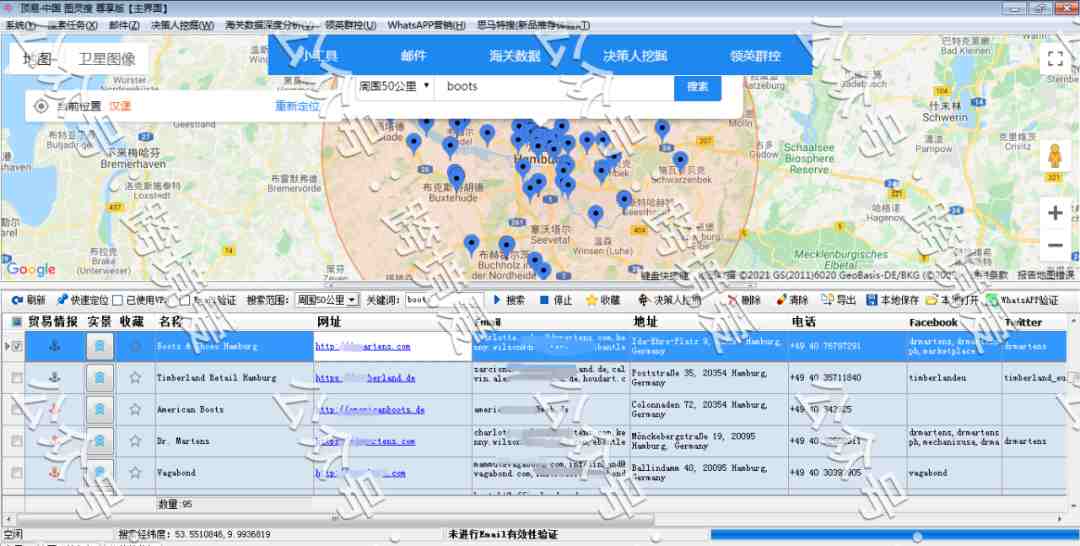This screenshot has height=546, width=1080.
Task: Click the local save (本地保存) disk icon
Action: coord(871,300)
